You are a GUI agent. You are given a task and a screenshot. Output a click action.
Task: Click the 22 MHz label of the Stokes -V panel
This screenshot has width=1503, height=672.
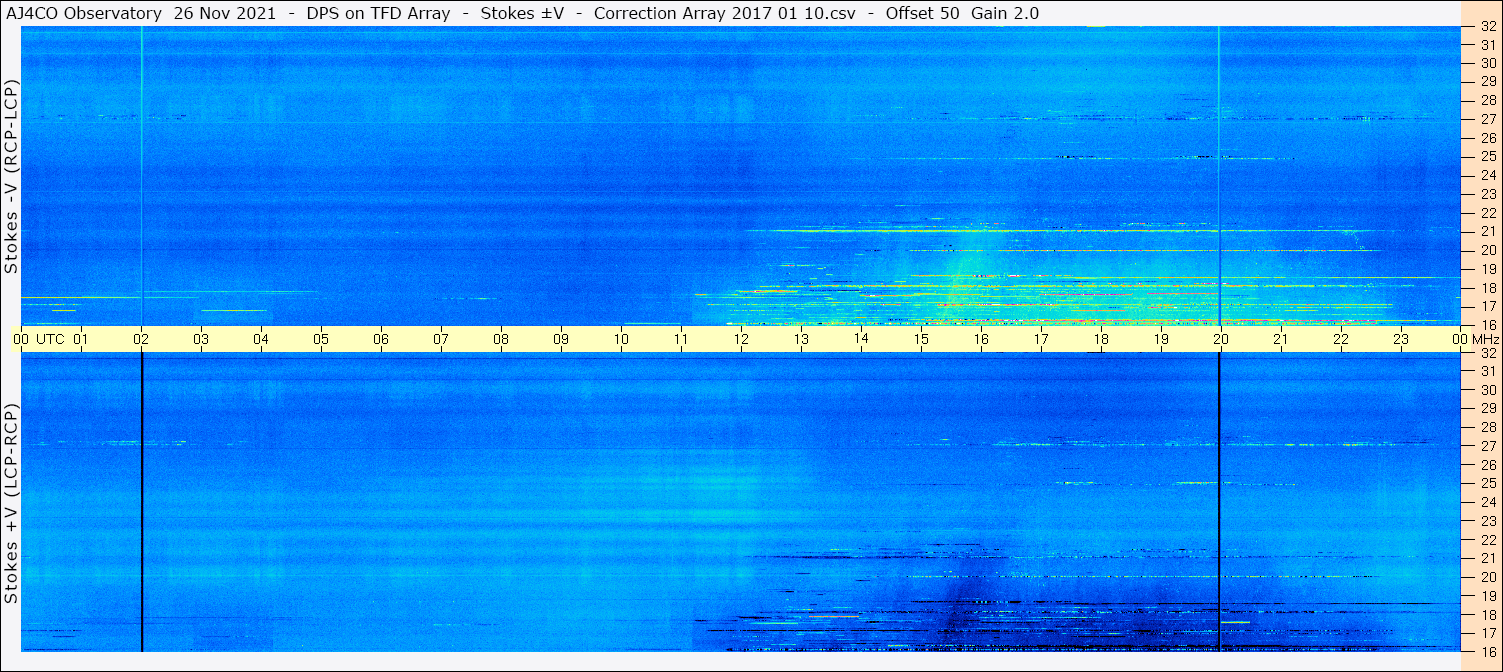[x=1487, y=212]
